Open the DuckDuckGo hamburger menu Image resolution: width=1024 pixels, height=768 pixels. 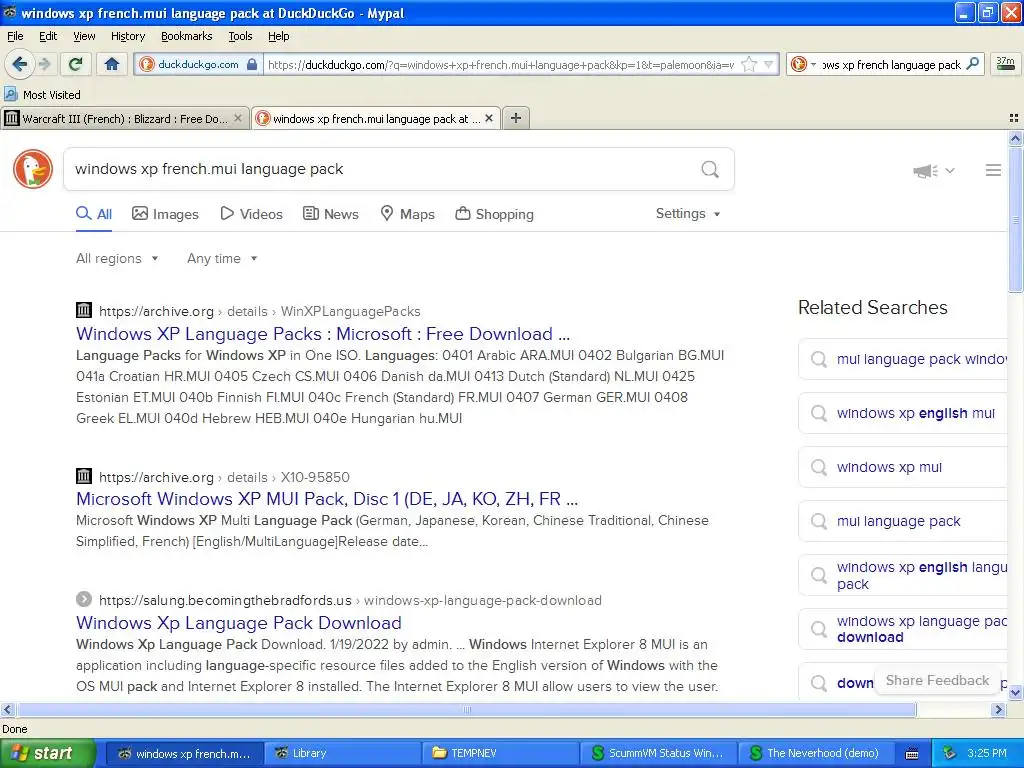[x=993, y=170]
